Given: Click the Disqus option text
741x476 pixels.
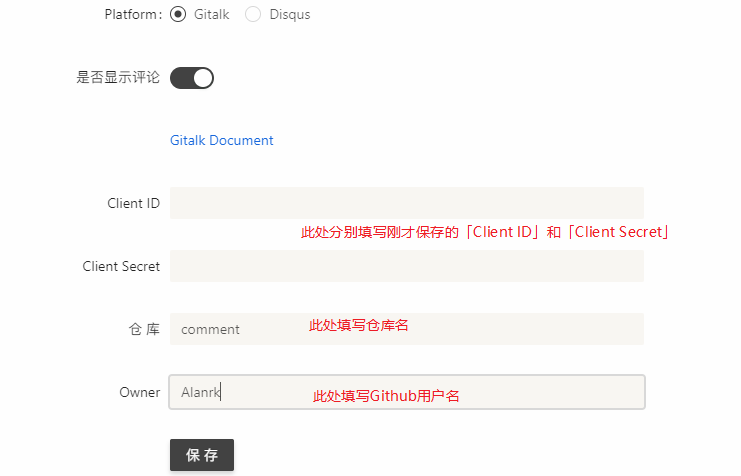Looking at the screenshot, I should (x=290, y=15).
